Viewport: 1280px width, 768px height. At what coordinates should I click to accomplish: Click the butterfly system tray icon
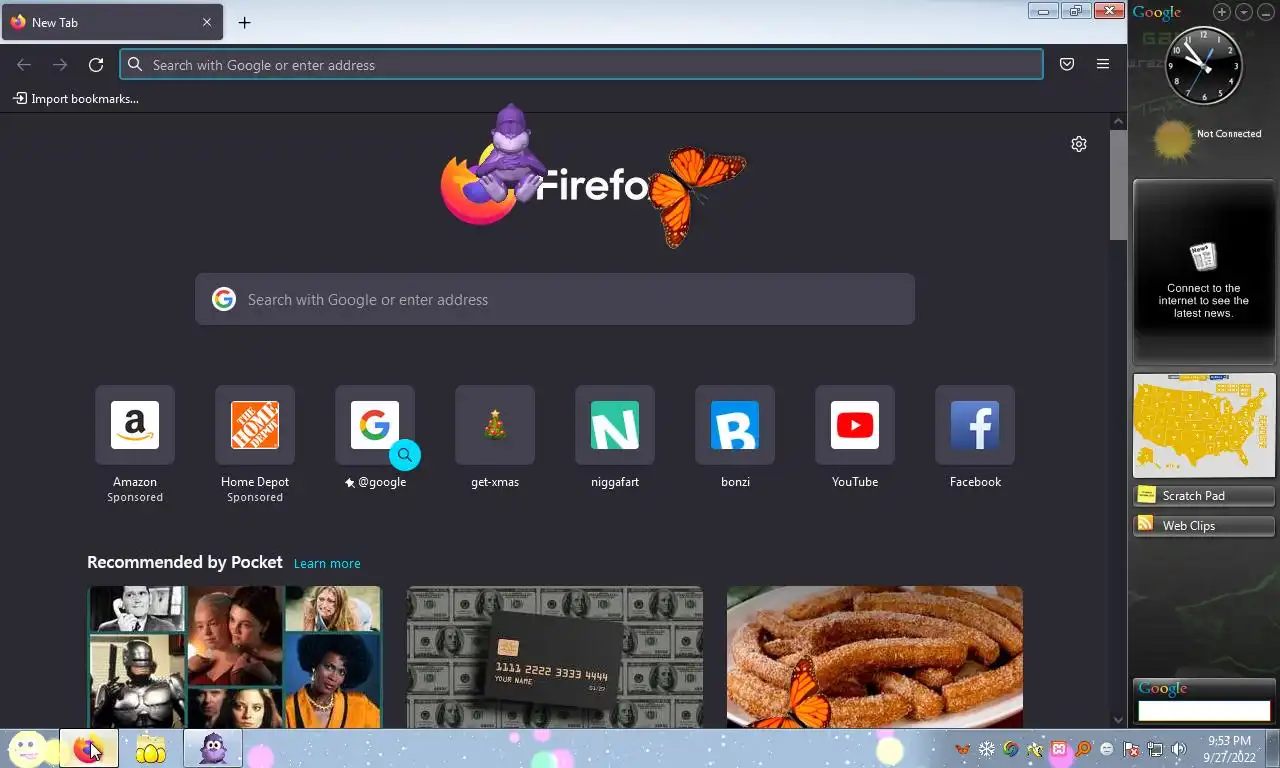[x=963, y=748]
